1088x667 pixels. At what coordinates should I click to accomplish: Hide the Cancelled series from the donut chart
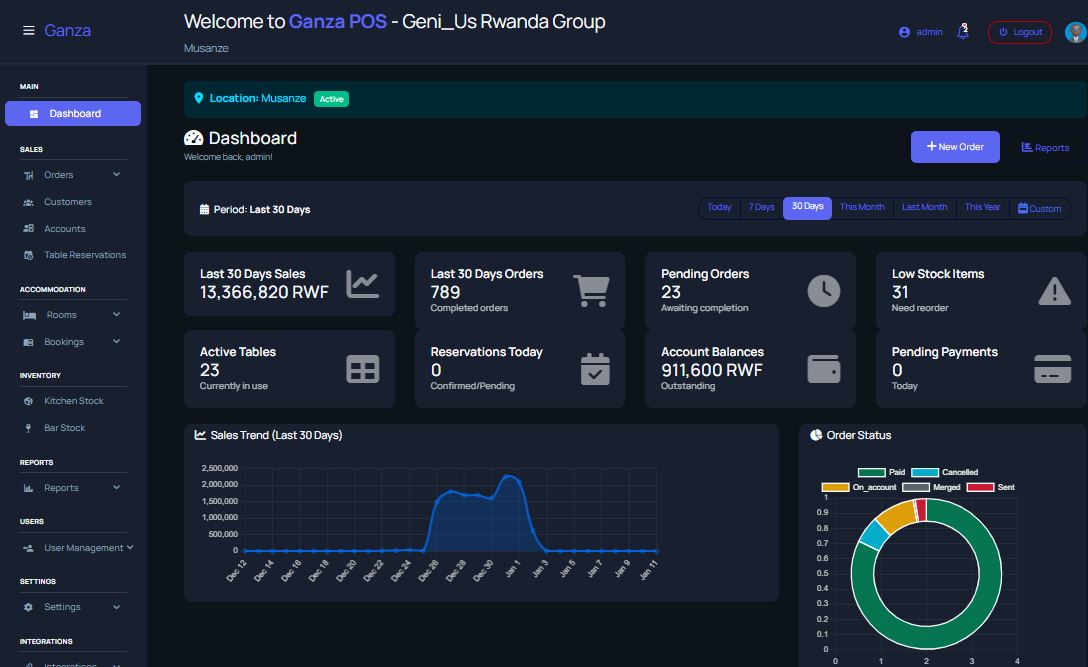click(x=945, y=472)
